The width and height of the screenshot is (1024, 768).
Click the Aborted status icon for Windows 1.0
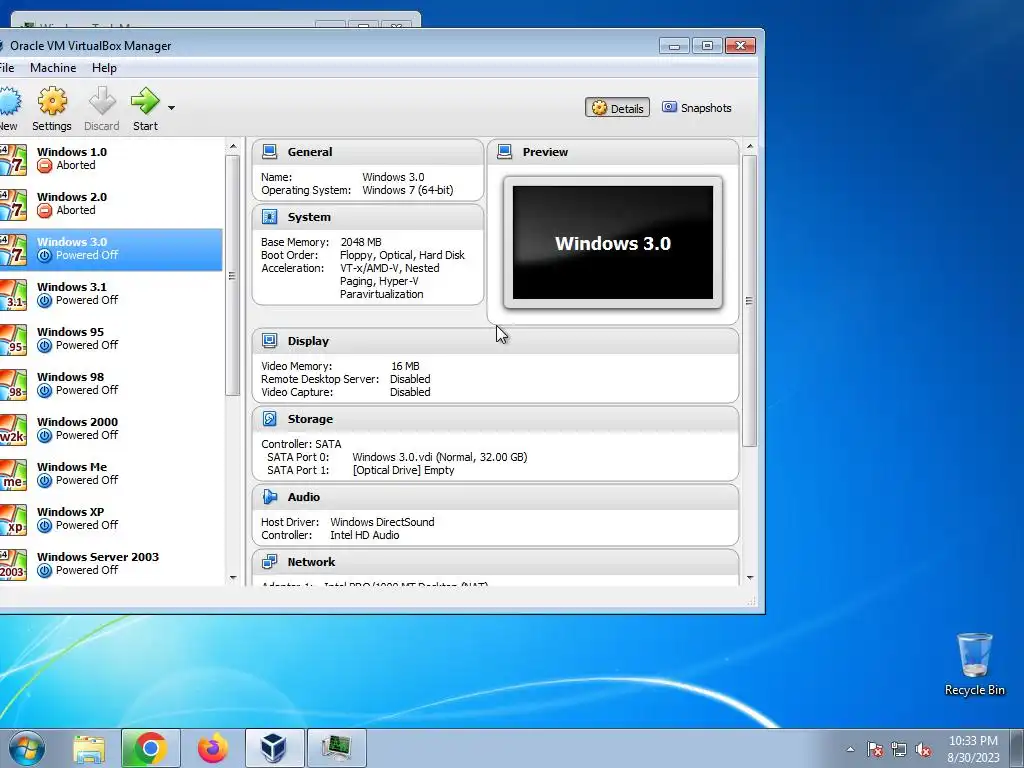[44, 166]
